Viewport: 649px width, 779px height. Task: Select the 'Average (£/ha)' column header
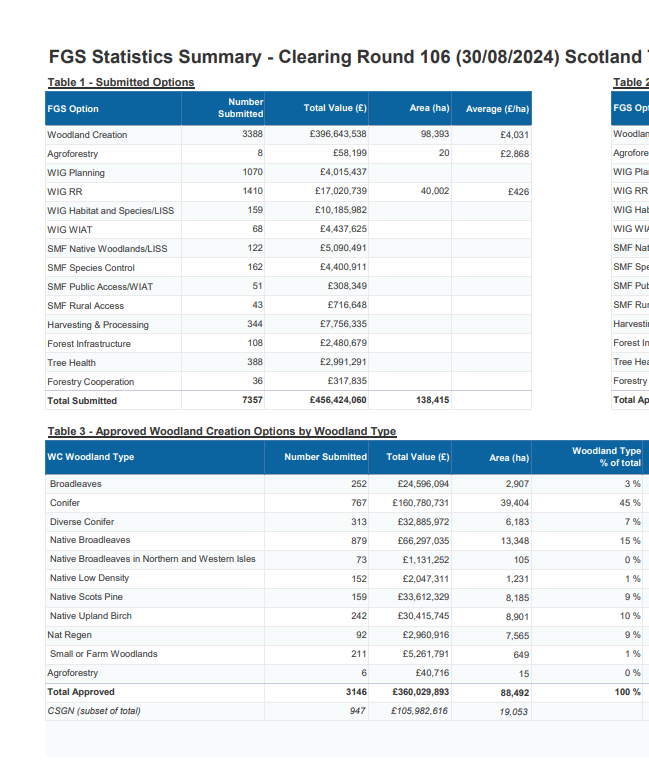click(x=497, y=108)
